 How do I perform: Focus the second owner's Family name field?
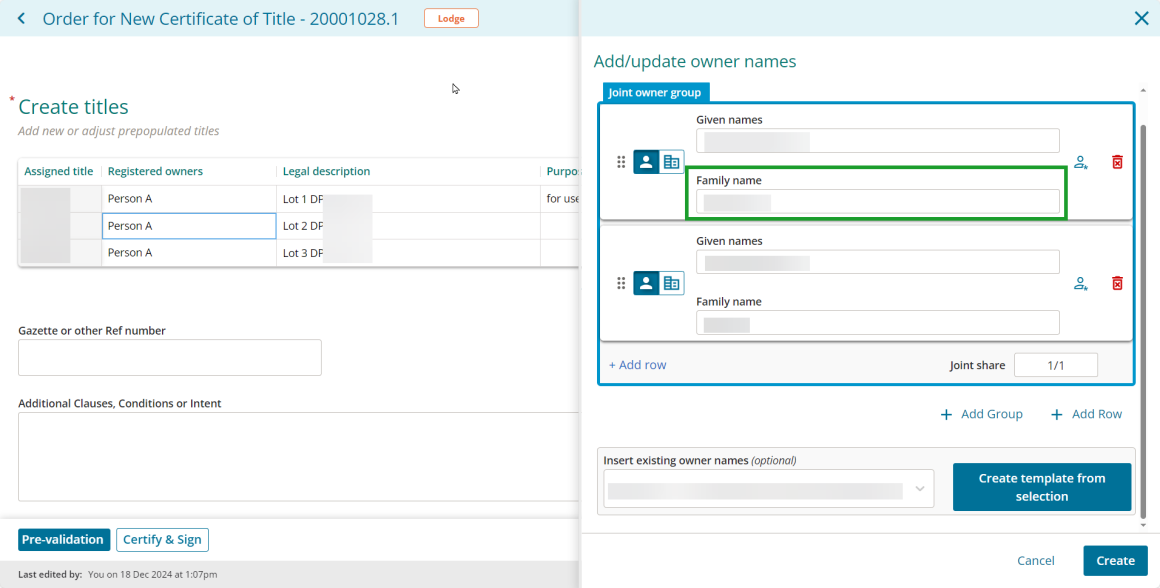coord(877,322)
